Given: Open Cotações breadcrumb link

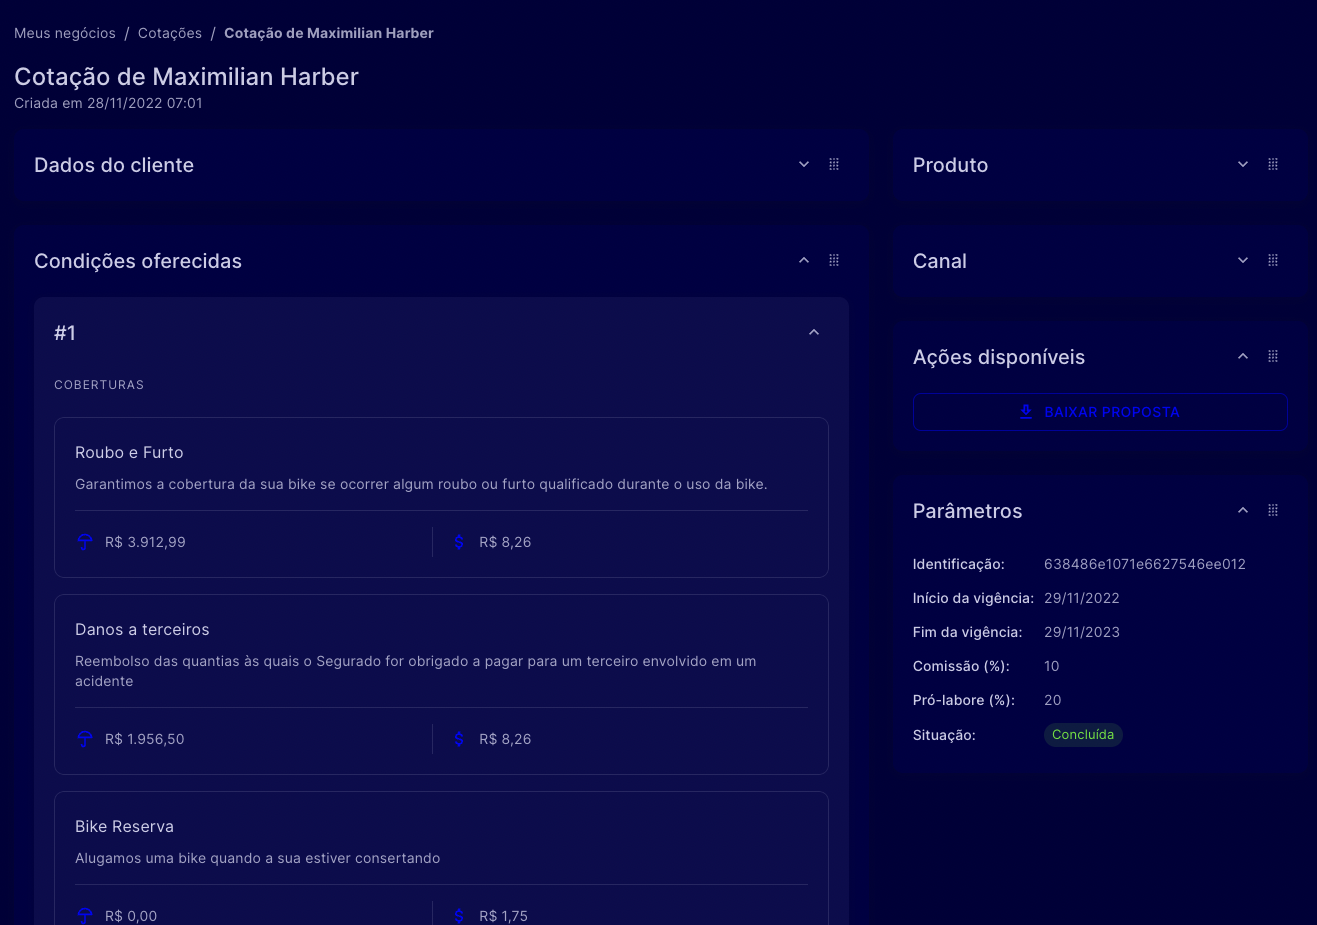Looking at the screenshot, I should (170, 33).
